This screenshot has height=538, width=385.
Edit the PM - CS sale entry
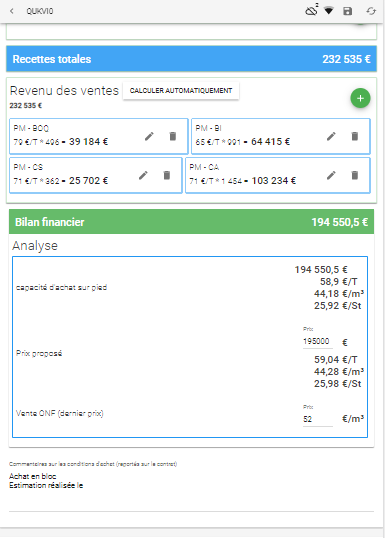[143, 175]
